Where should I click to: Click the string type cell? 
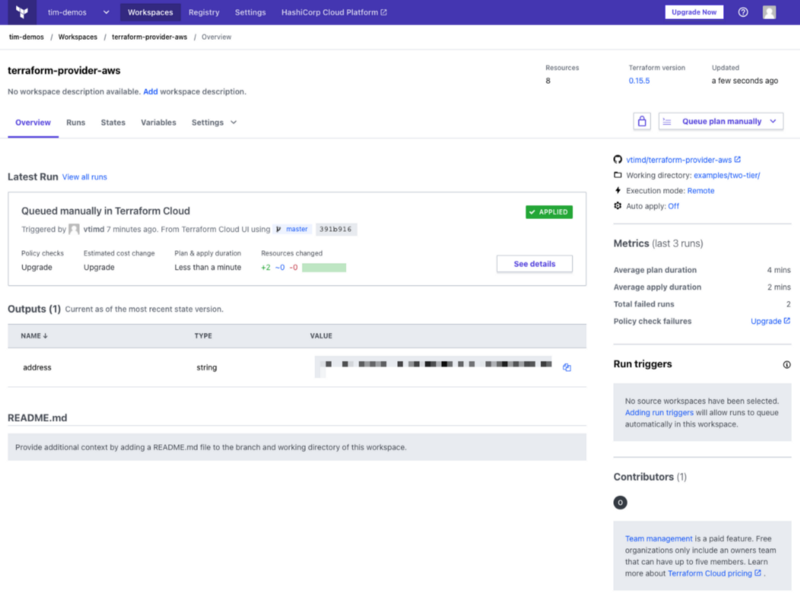click(207, 367)
